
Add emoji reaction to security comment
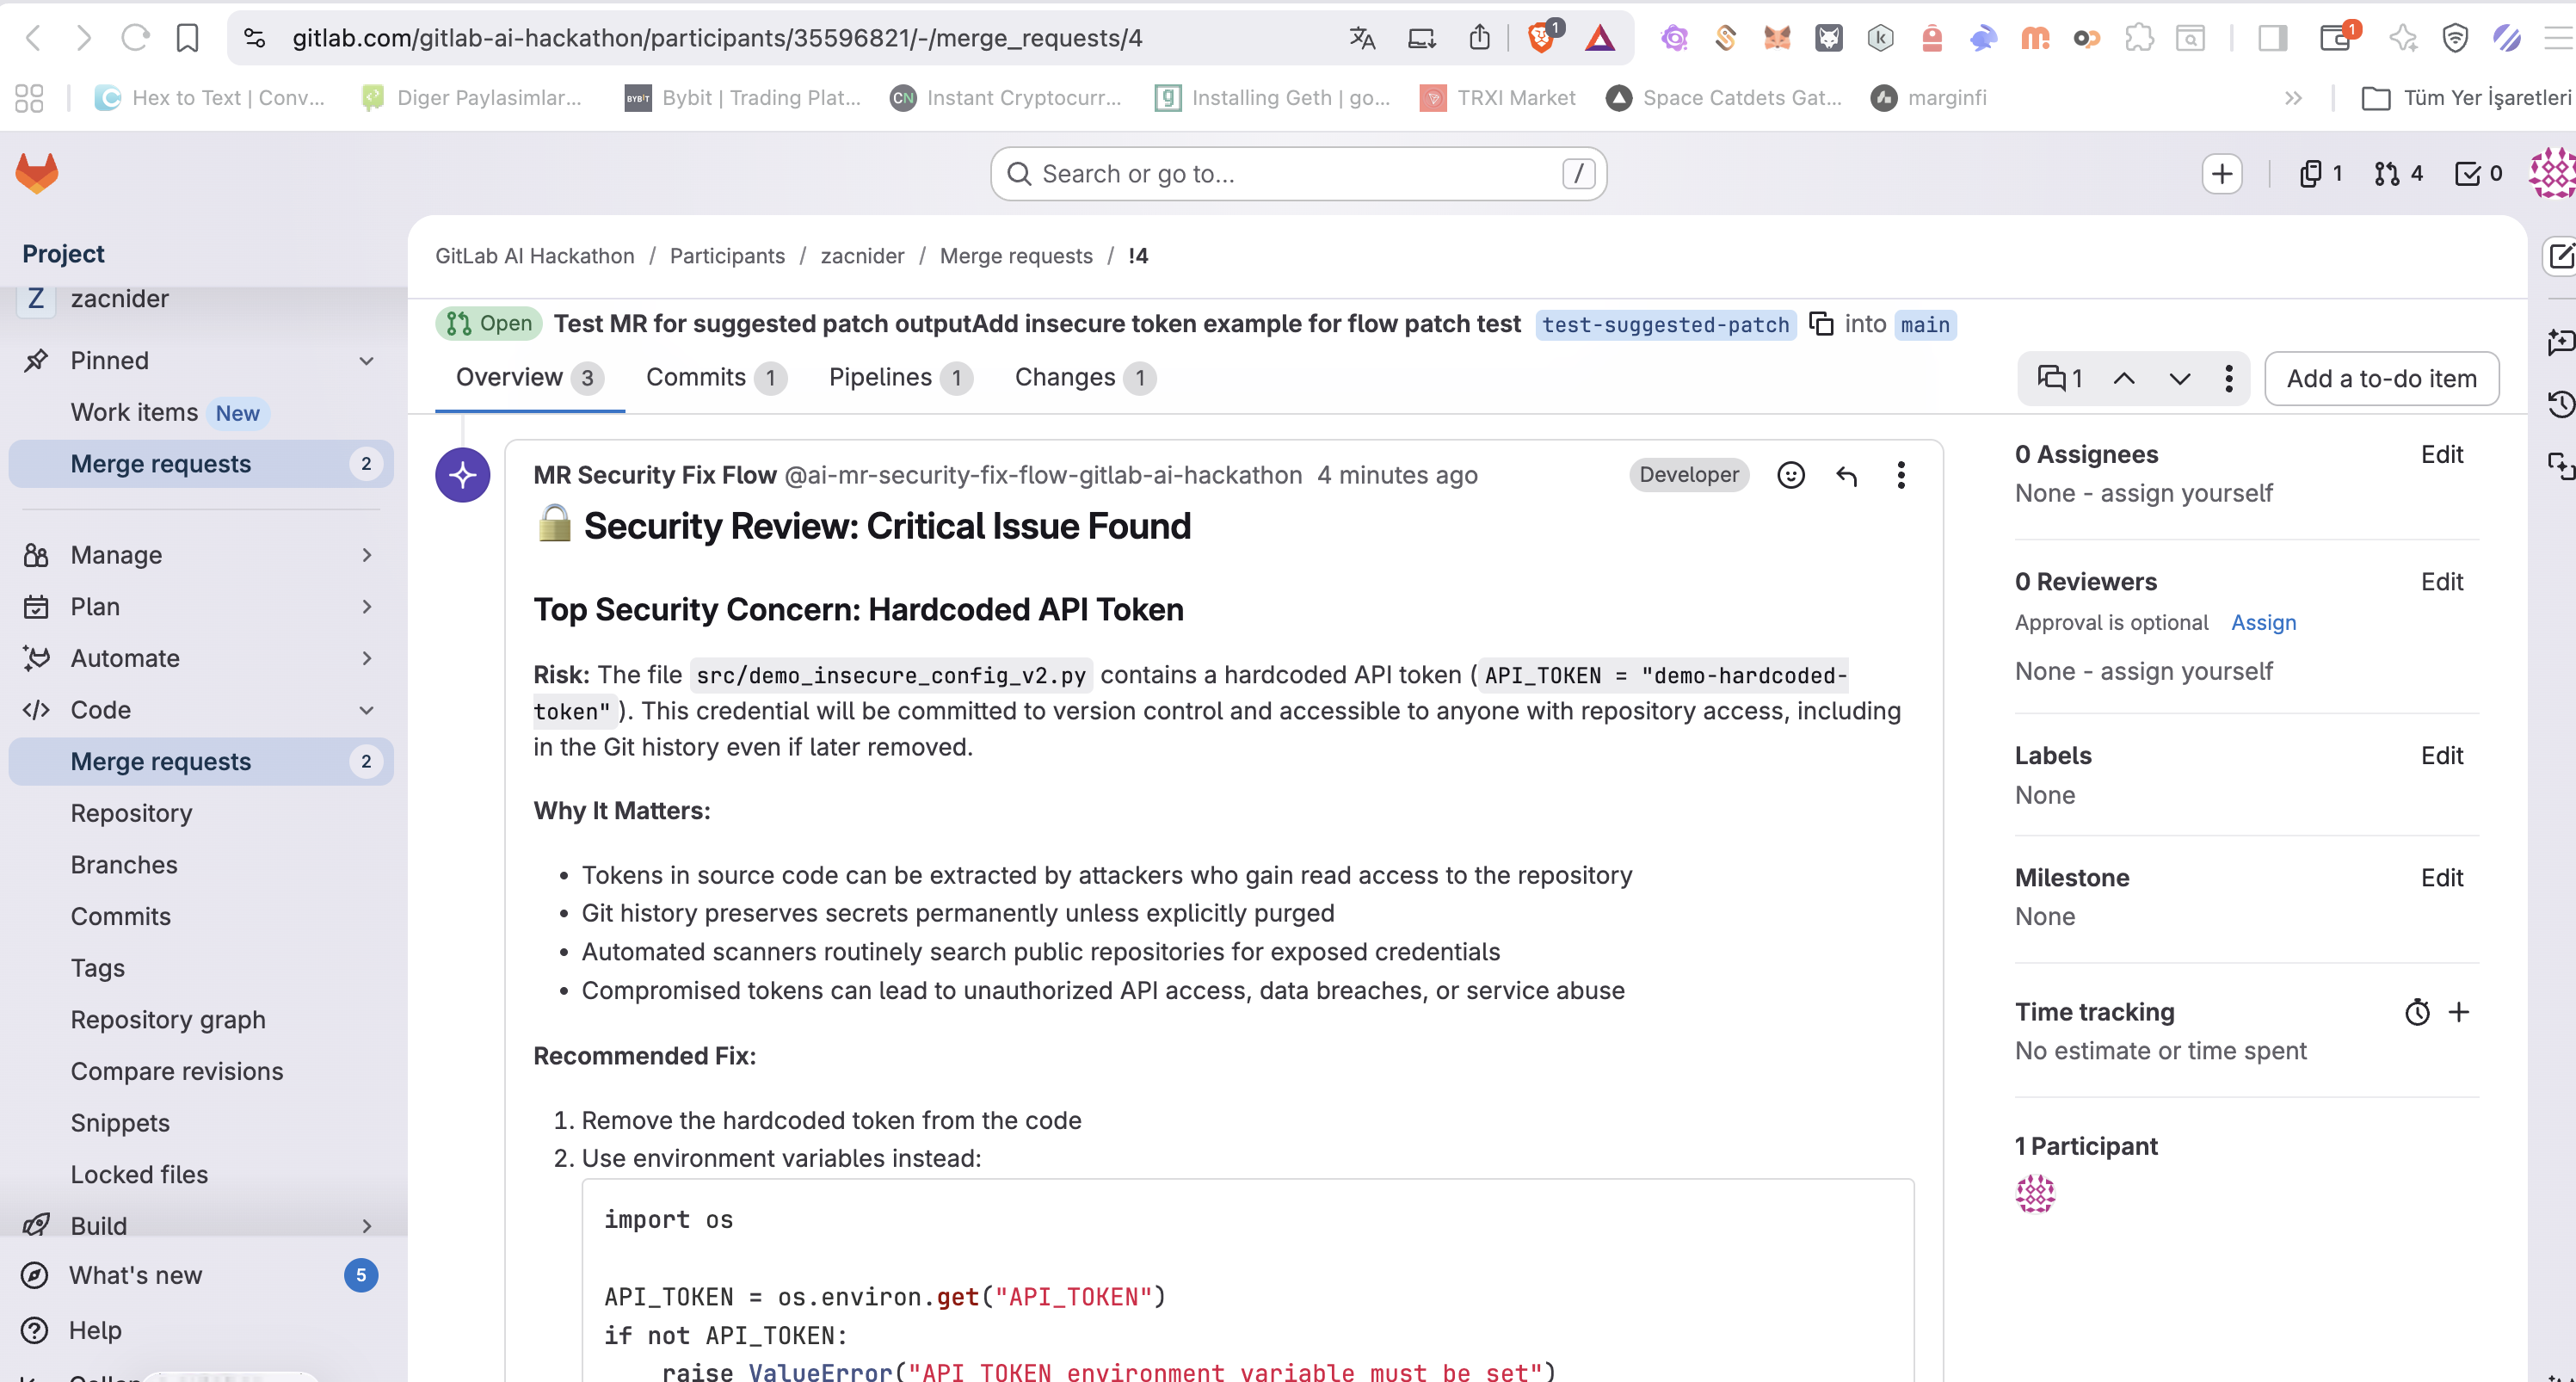[1790, 475]
